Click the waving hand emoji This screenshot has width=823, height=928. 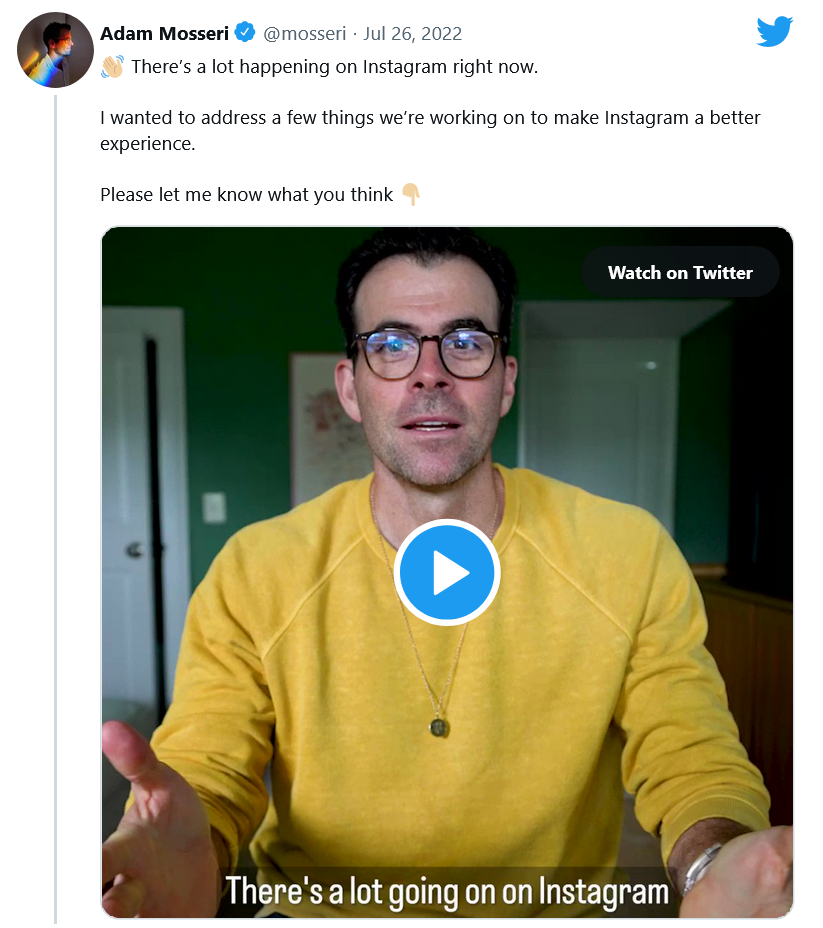(x=112, y=67)
